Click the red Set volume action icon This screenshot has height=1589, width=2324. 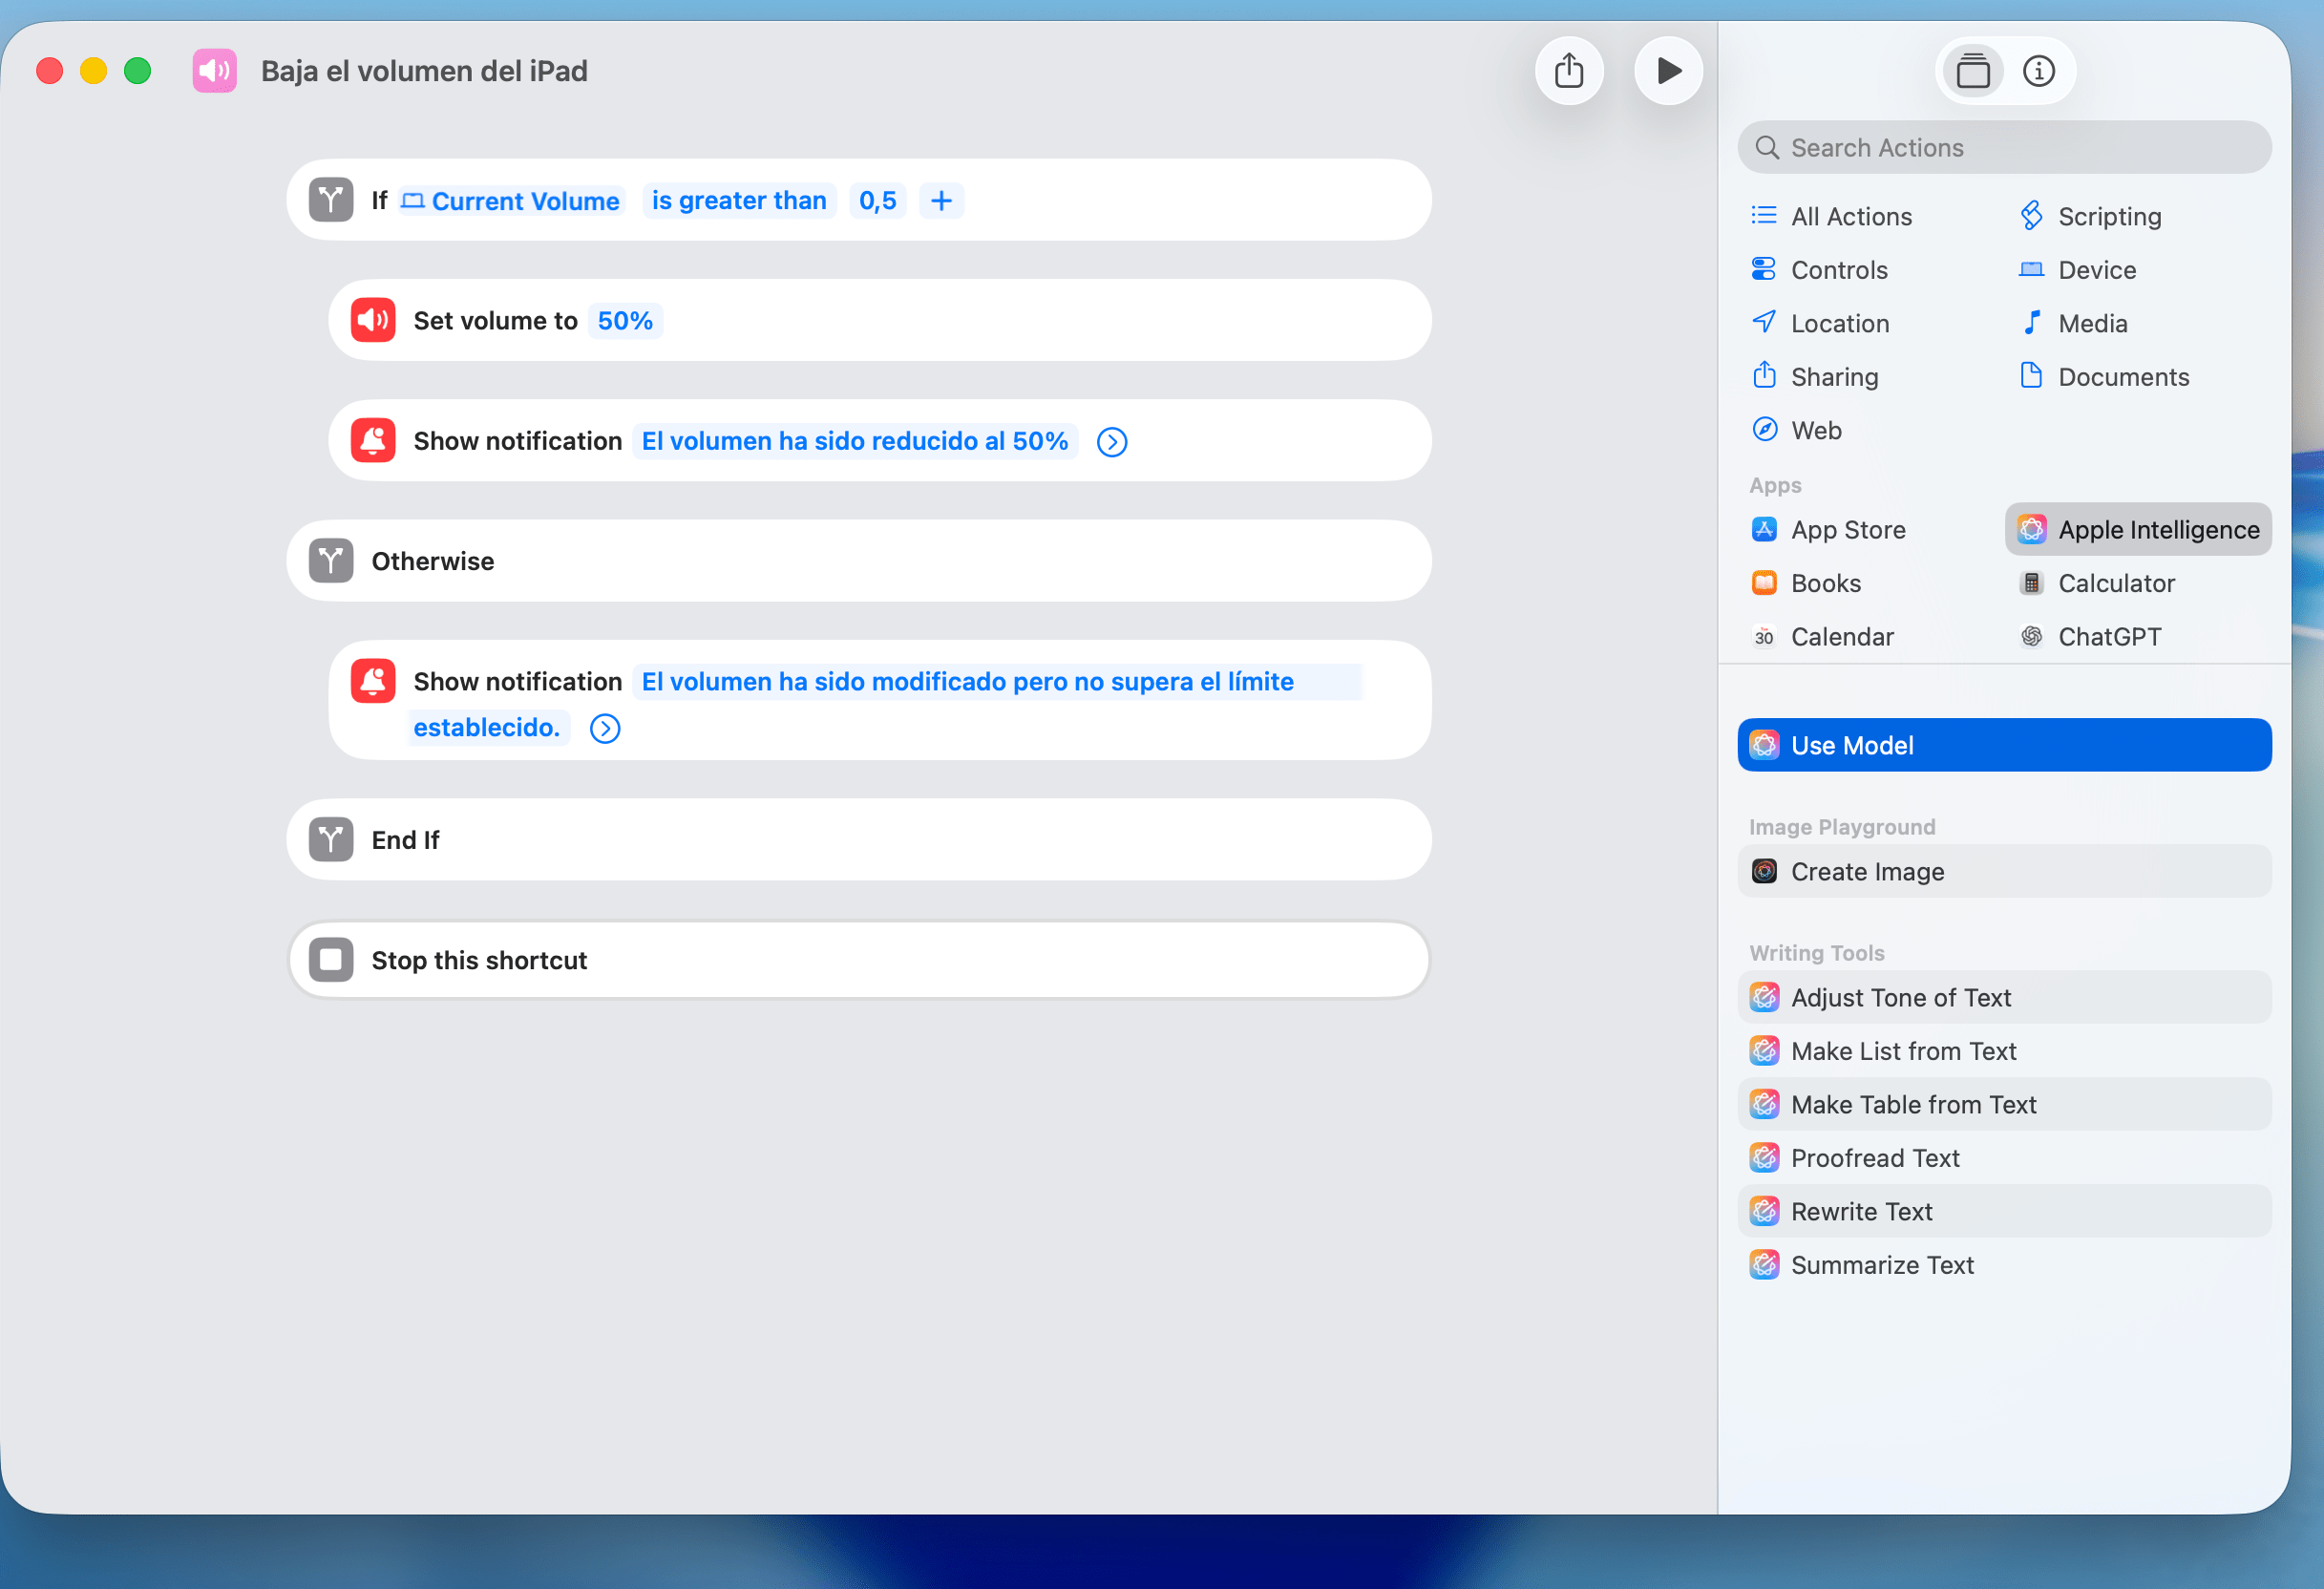click(373, 321)
